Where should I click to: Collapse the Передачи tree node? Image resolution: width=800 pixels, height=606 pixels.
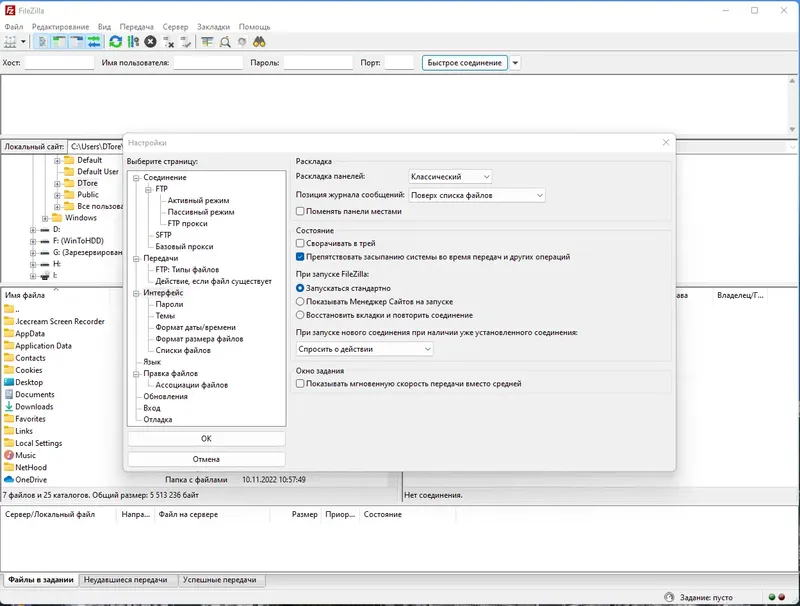click(x=136, y=259)
